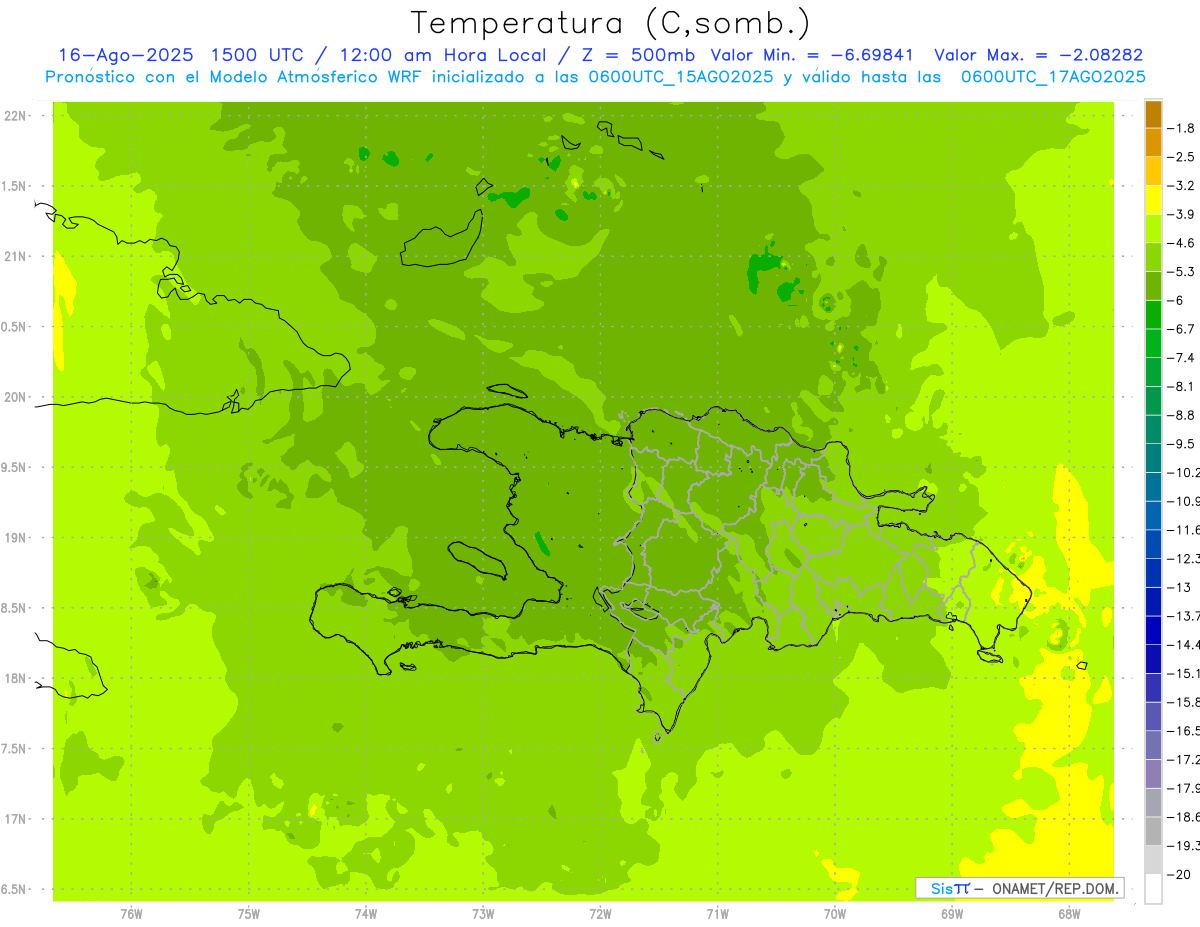Click the '22N' latitude label
The width and height of the screenshot is (1200, 927).
[17, 115]
